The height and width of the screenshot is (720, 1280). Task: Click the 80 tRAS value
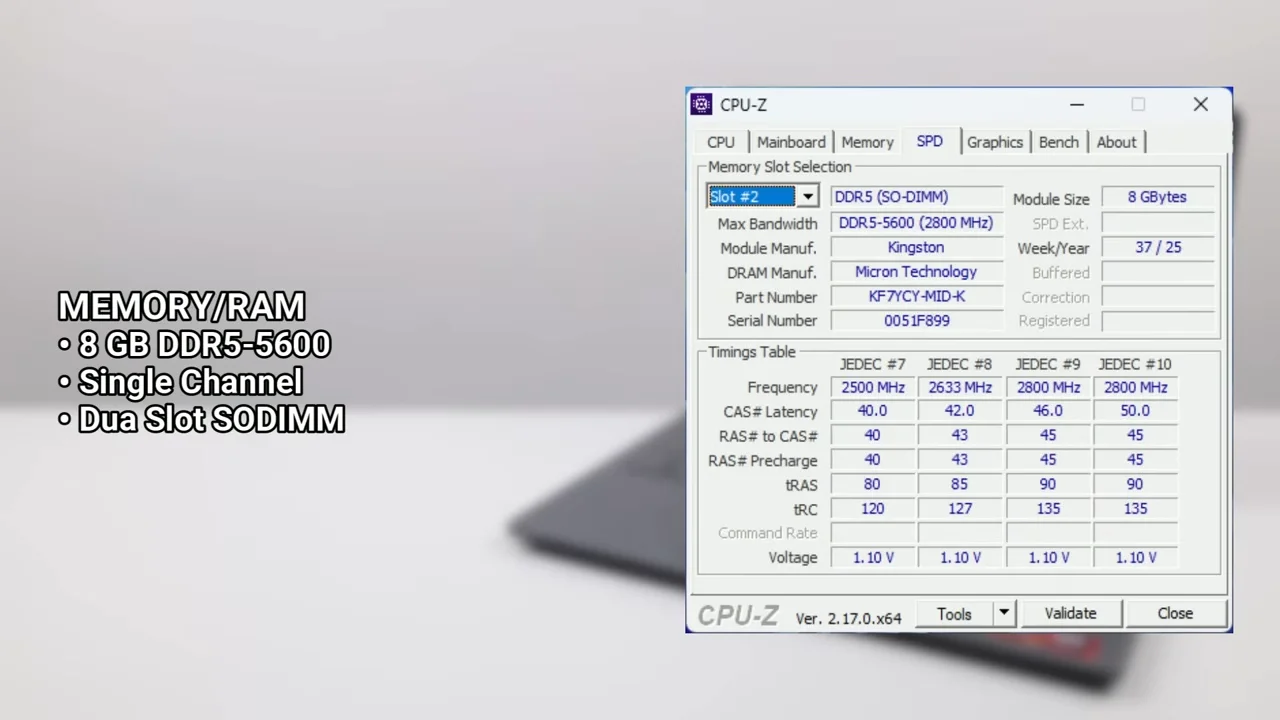872,484
